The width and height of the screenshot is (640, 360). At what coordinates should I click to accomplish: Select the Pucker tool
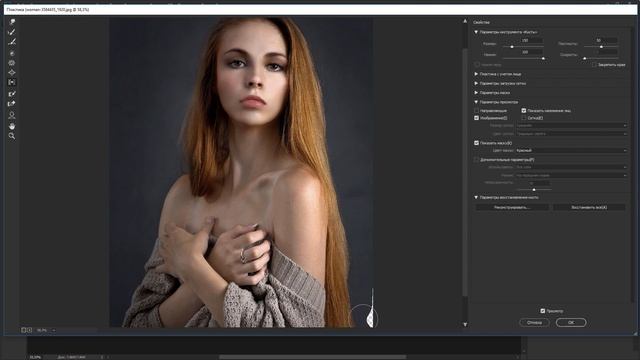[x=12, y=63]
